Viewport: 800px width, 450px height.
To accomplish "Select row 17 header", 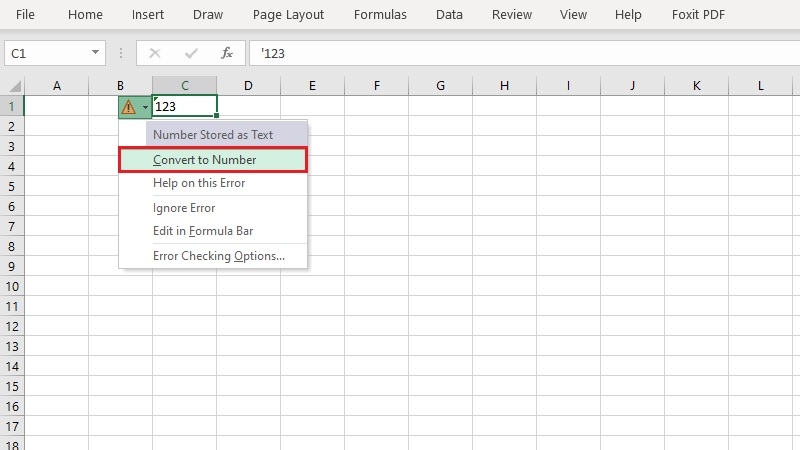I will click(12, 426).
